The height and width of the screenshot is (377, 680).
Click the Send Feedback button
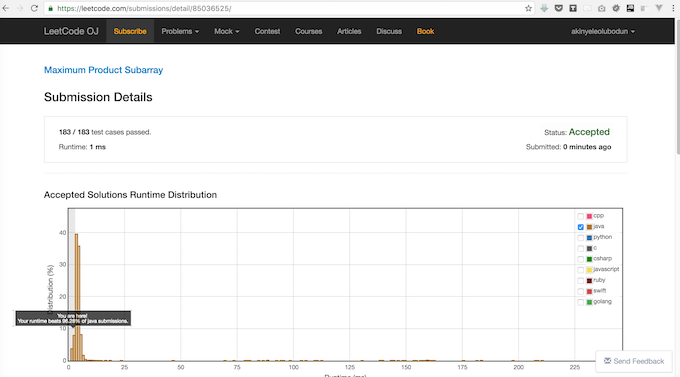click(634, 361)
